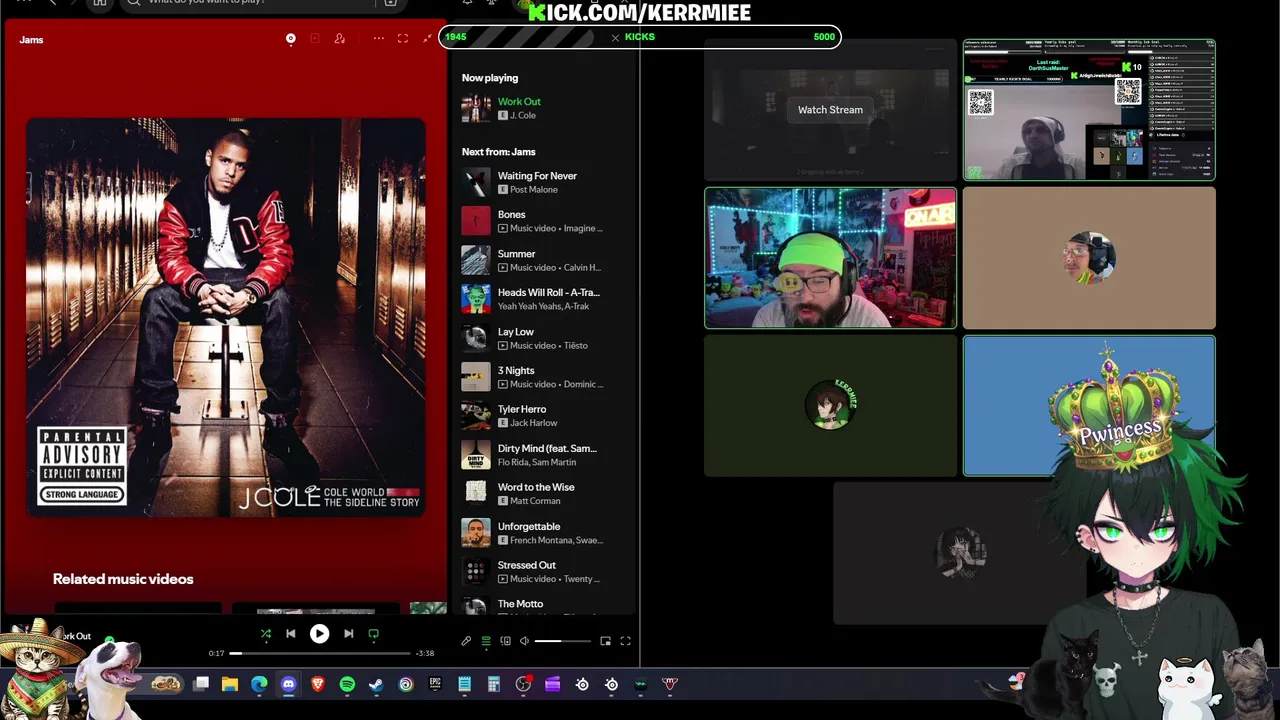Skip to the next track
This screenshot has height=720, width=1280.
pyautogui.click(x=348, y=634)
